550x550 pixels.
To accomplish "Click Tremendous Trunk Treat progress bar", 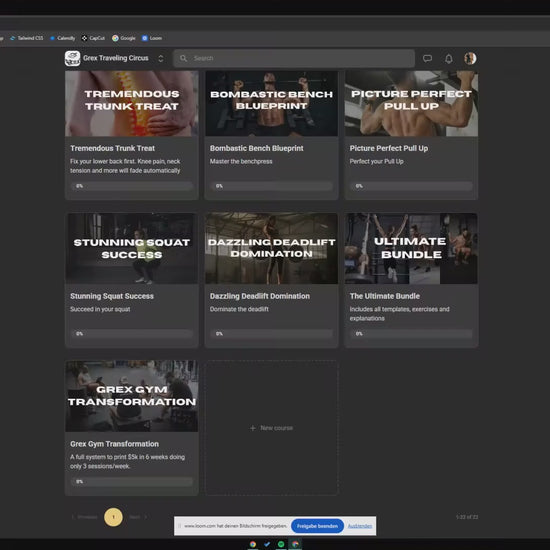I will (x=132, y=186).
